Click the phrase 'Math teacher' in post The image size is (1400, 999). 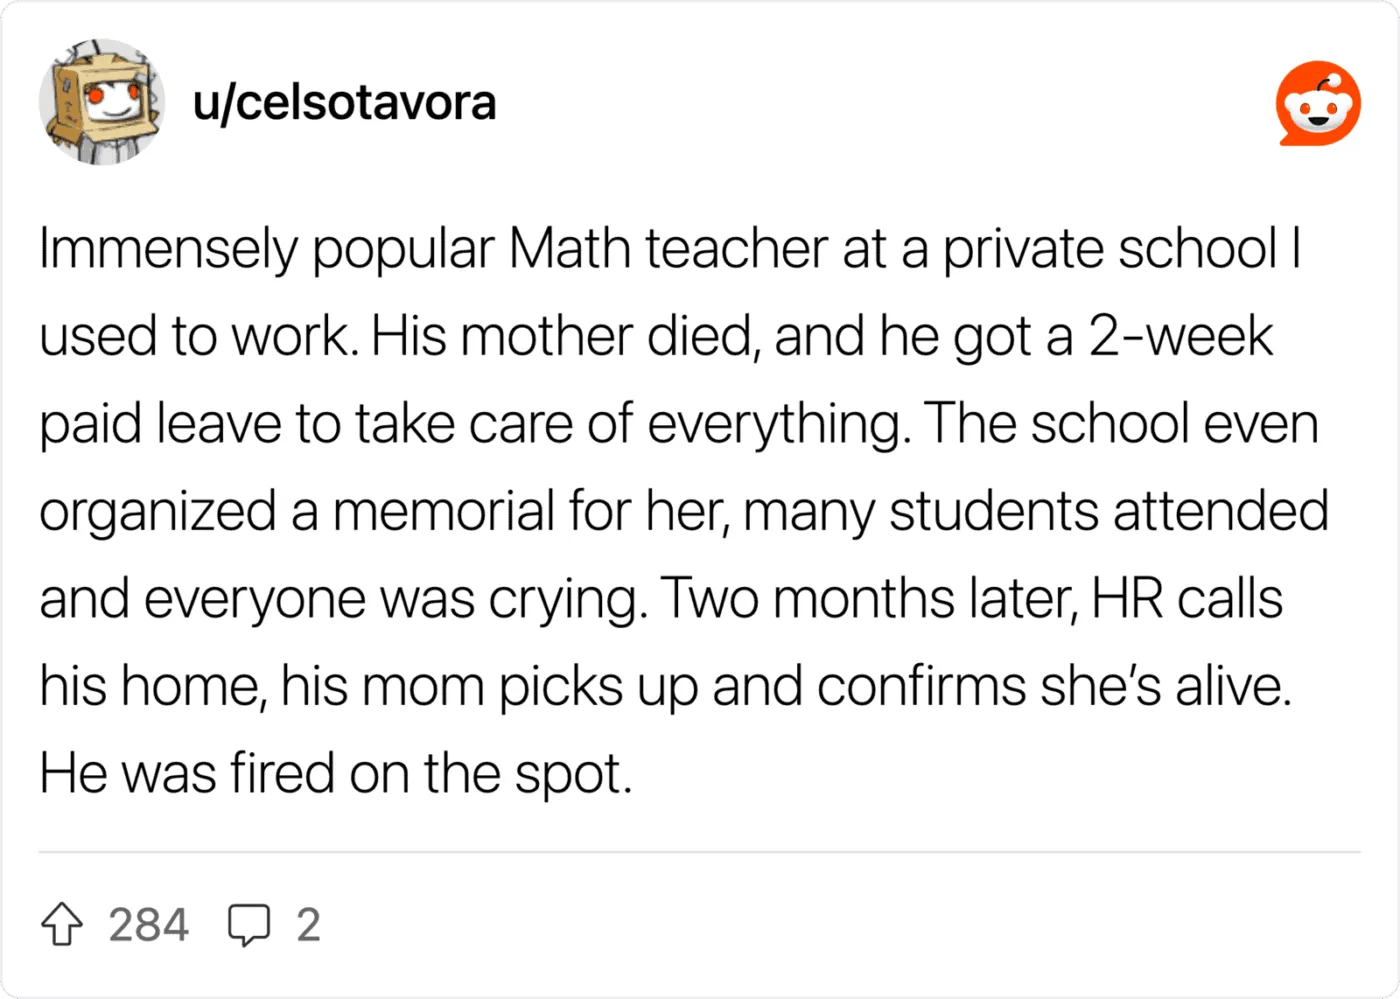click(668, 249)
